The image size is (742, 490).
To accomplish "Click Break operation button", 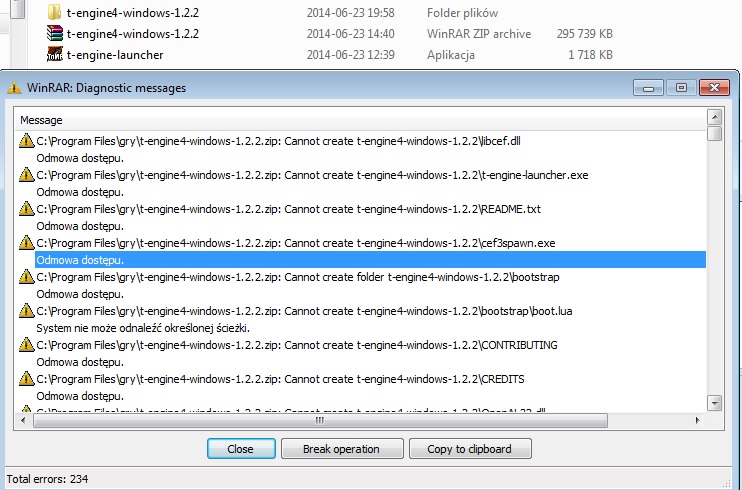I will (x=342, y=448).
